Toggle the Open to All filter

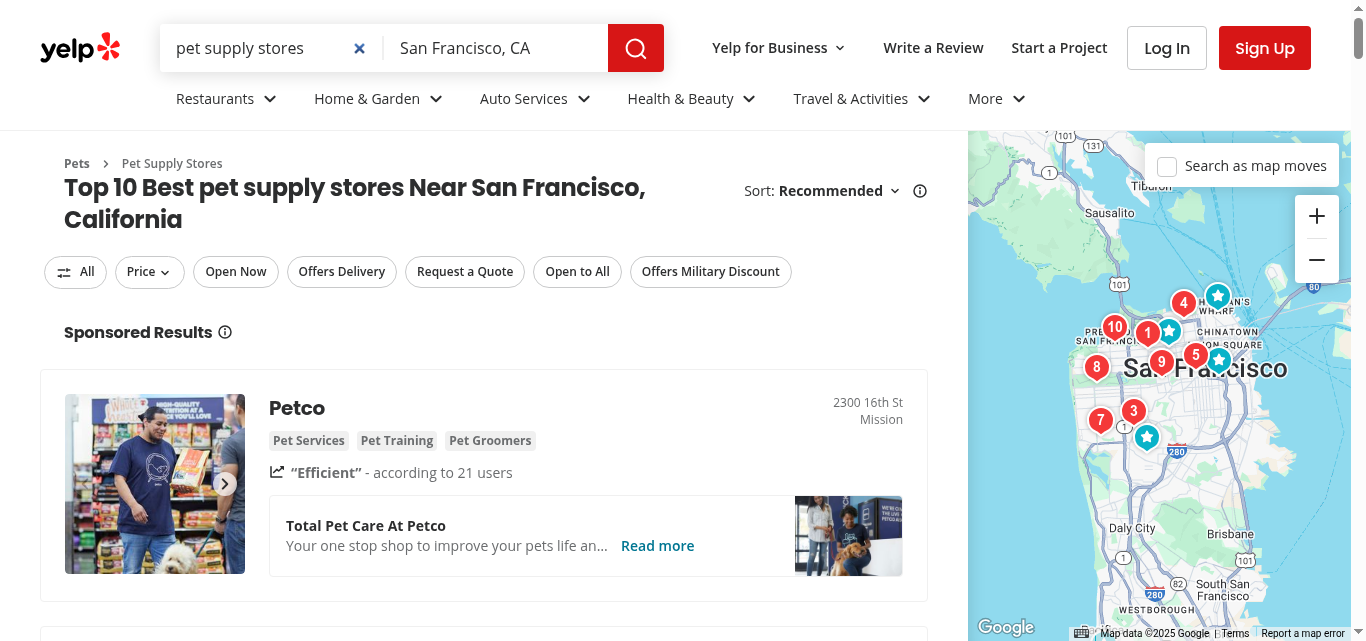(577, 272)
